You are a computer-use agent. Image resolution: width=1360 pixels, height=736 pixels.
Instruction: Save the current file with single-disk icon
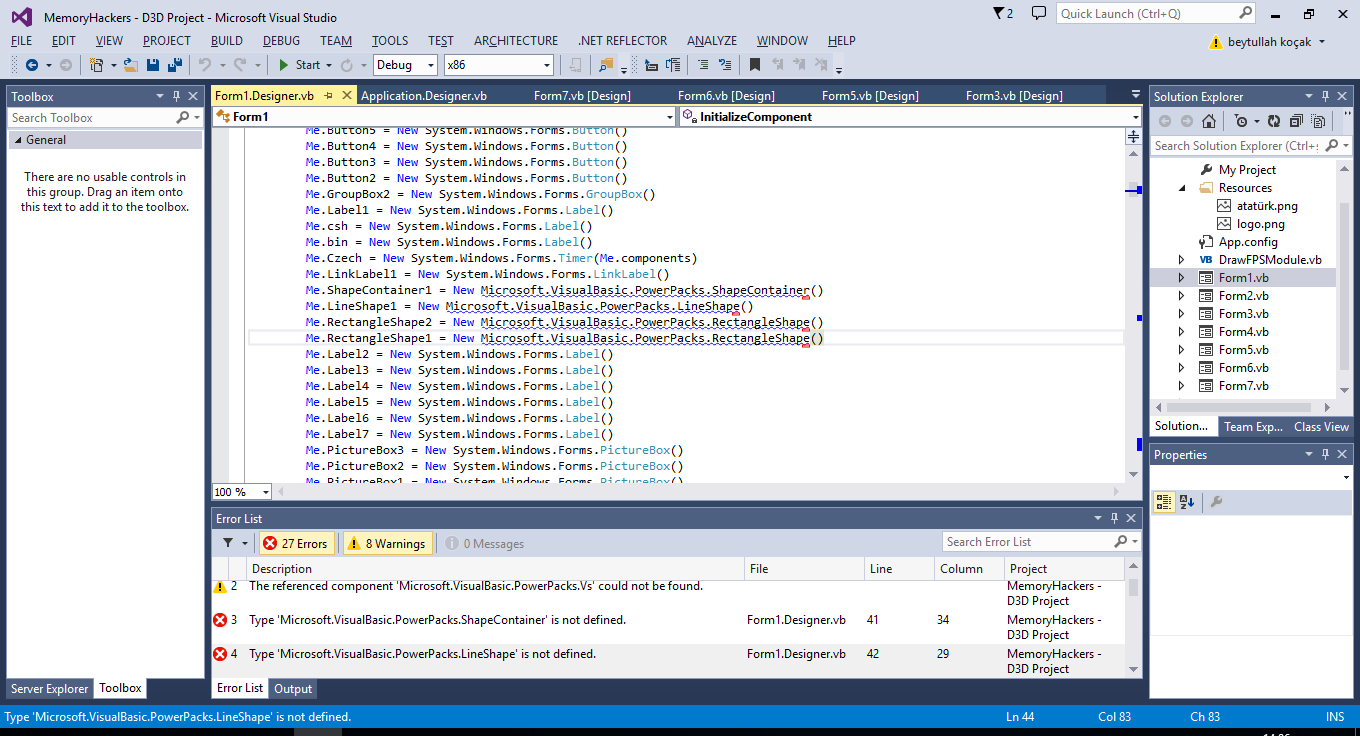(x=153, y=65)
